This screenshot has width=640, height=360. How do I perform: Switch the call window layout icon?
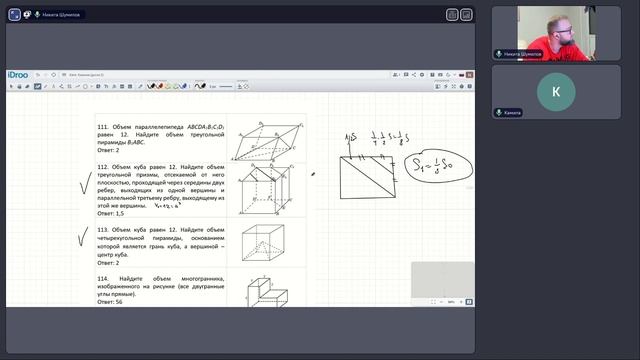[x=452, y=15]
